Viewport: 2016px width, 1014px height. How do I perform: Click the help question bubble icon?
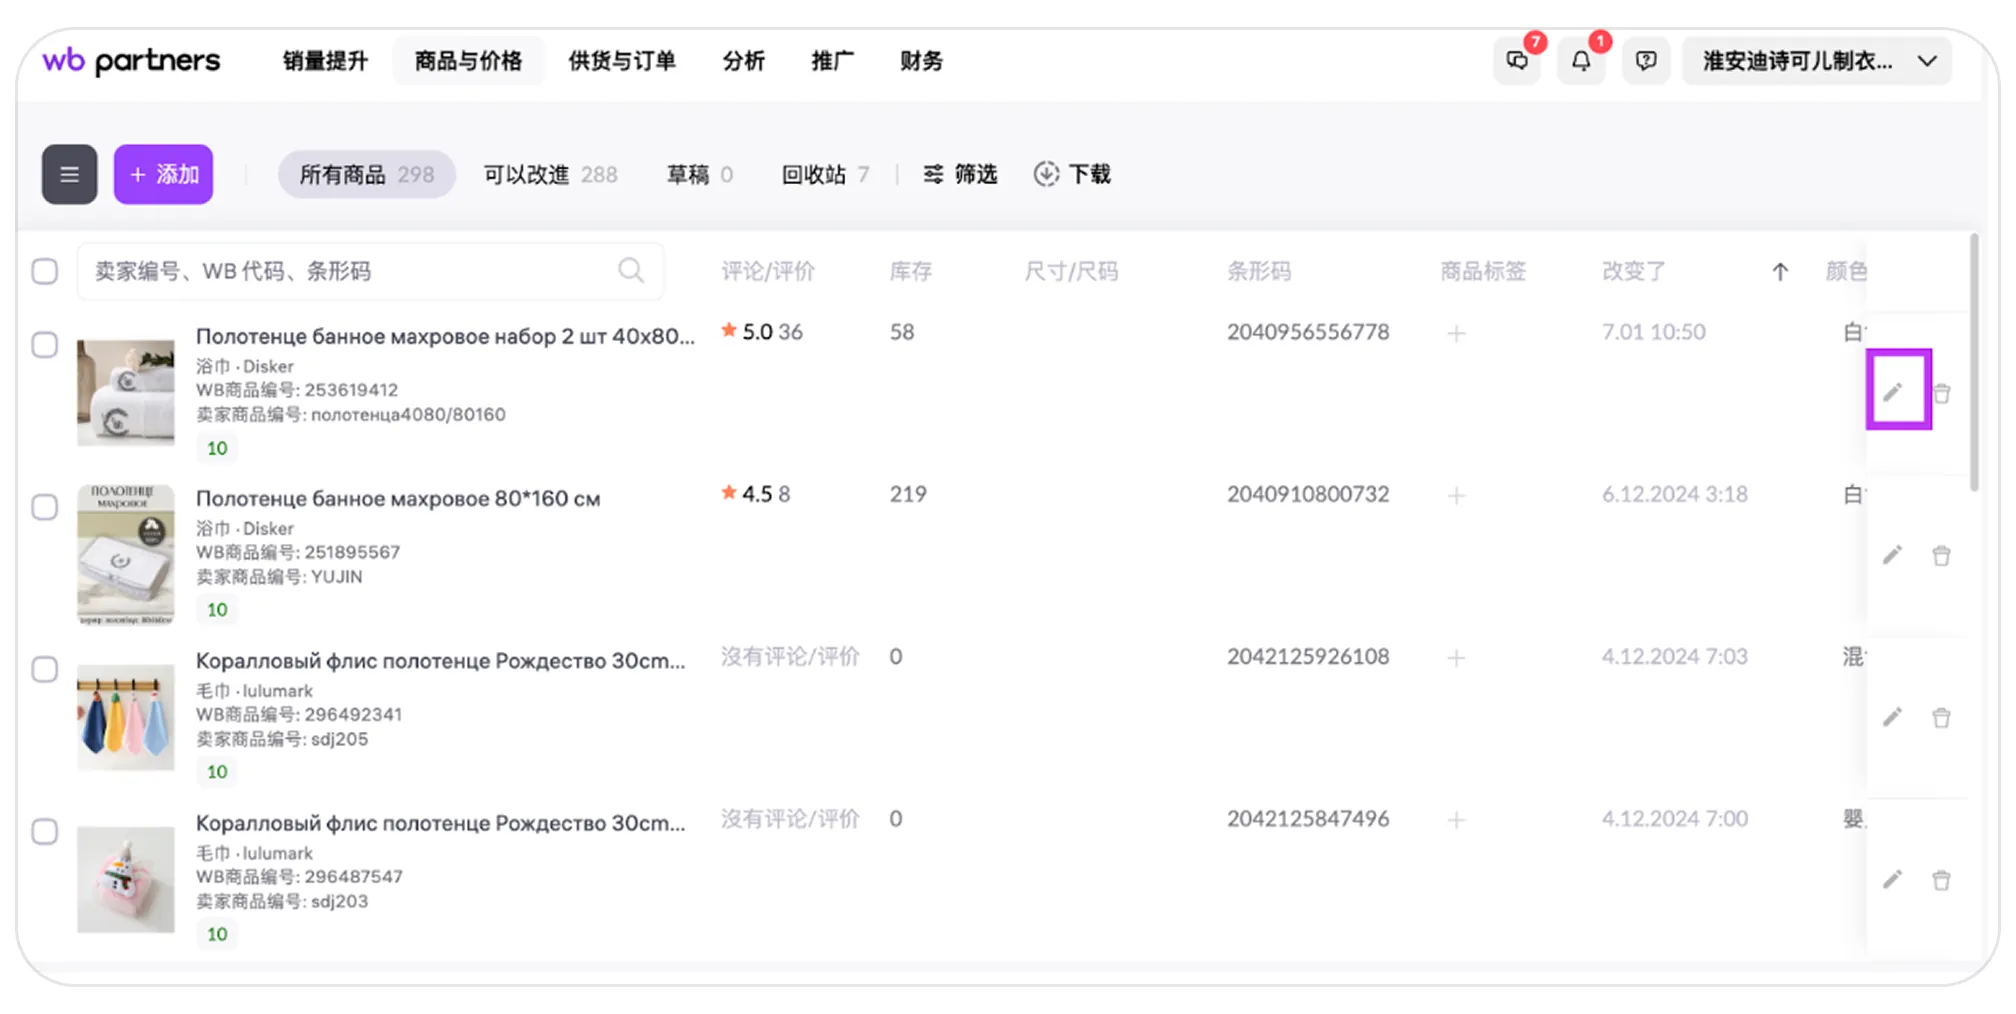(x=1646, y=61)
